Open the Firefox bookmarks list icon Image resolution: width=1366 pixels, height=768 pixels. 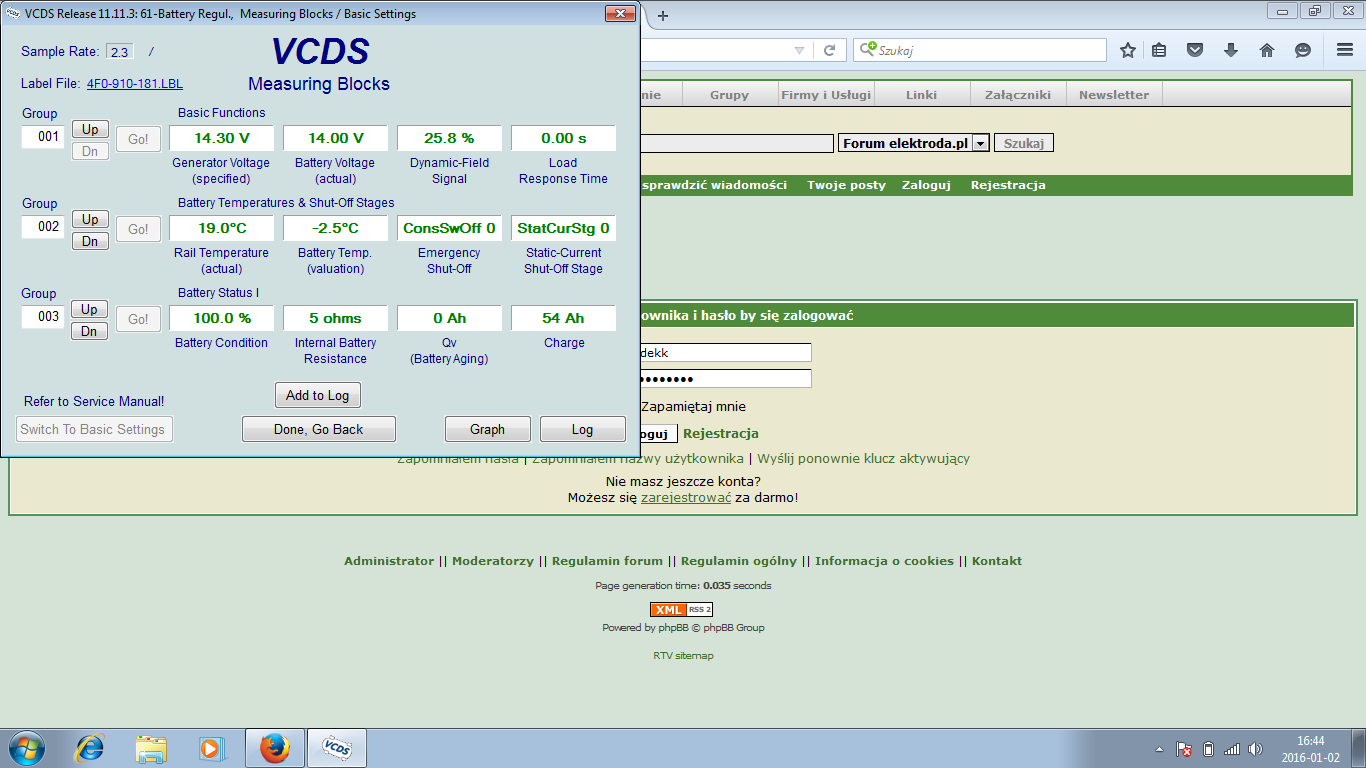pyautogui.click(x=1160, y=50)
